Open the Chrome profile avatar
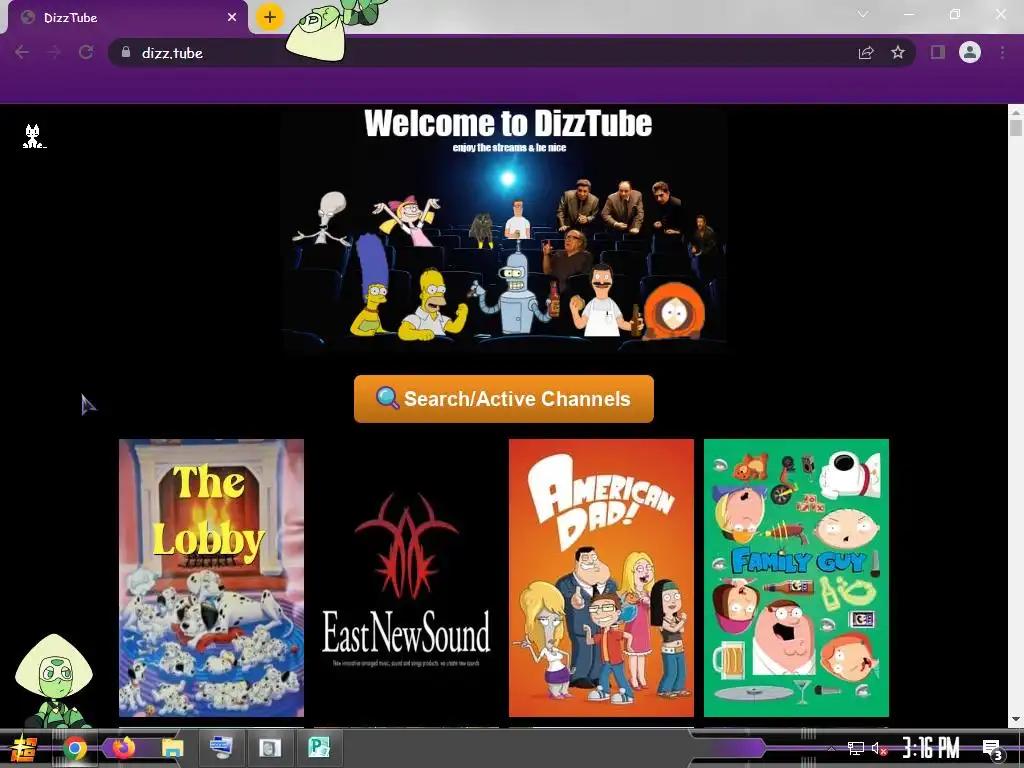The width and height of the screenshot is (1024, 768). pyautogui.click(x=970, y=52)
